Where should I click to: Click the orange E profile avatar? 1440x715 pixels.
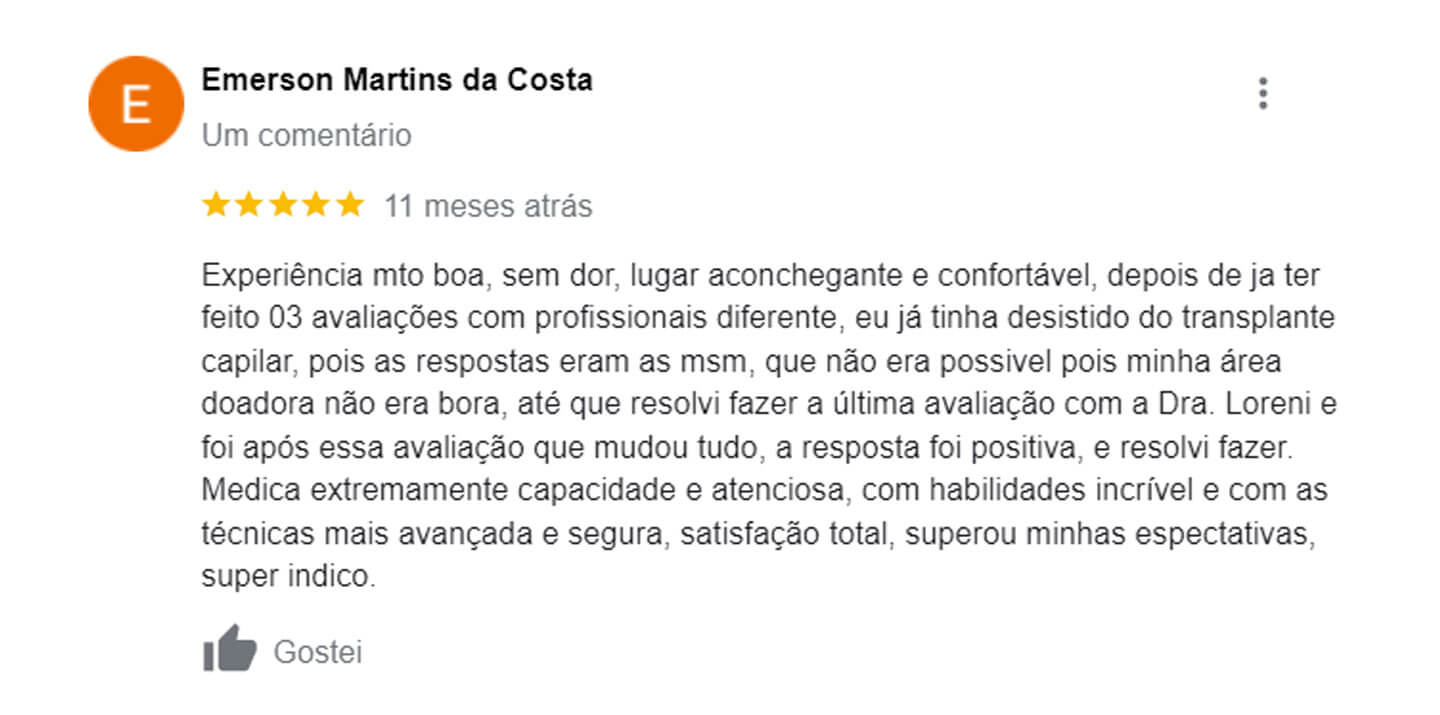[136, 104]
